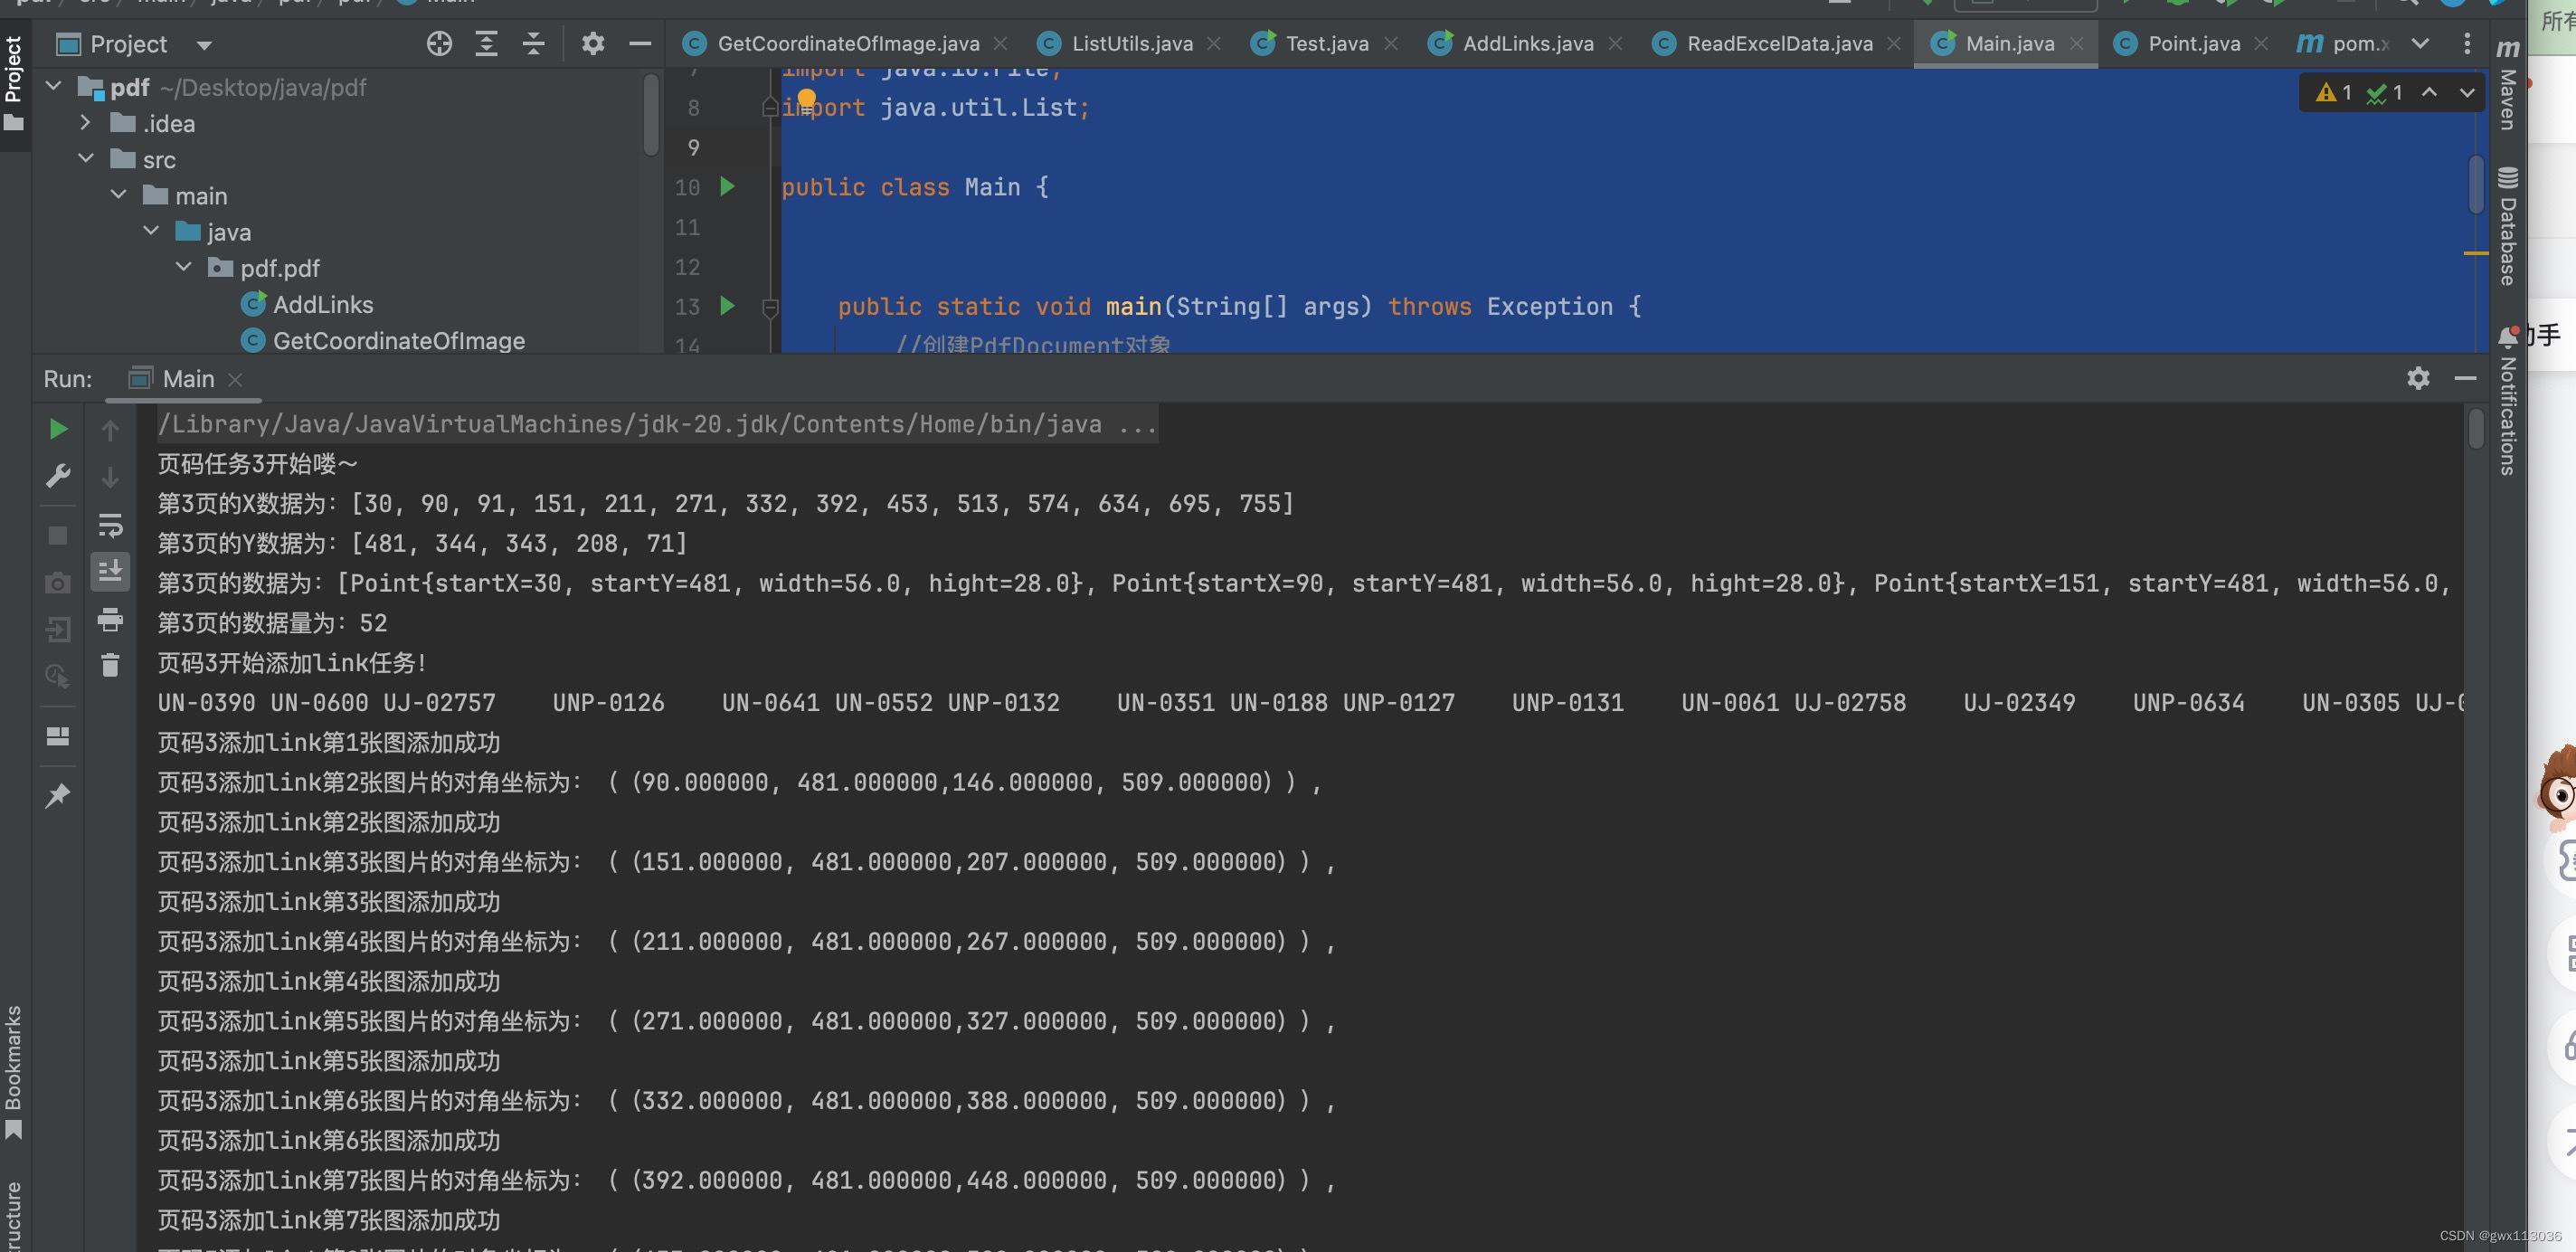Image resolution: width=2576 pixels, height=1252 pixels.
Task: Open the Project view dropdown
Action: point(204,45)
